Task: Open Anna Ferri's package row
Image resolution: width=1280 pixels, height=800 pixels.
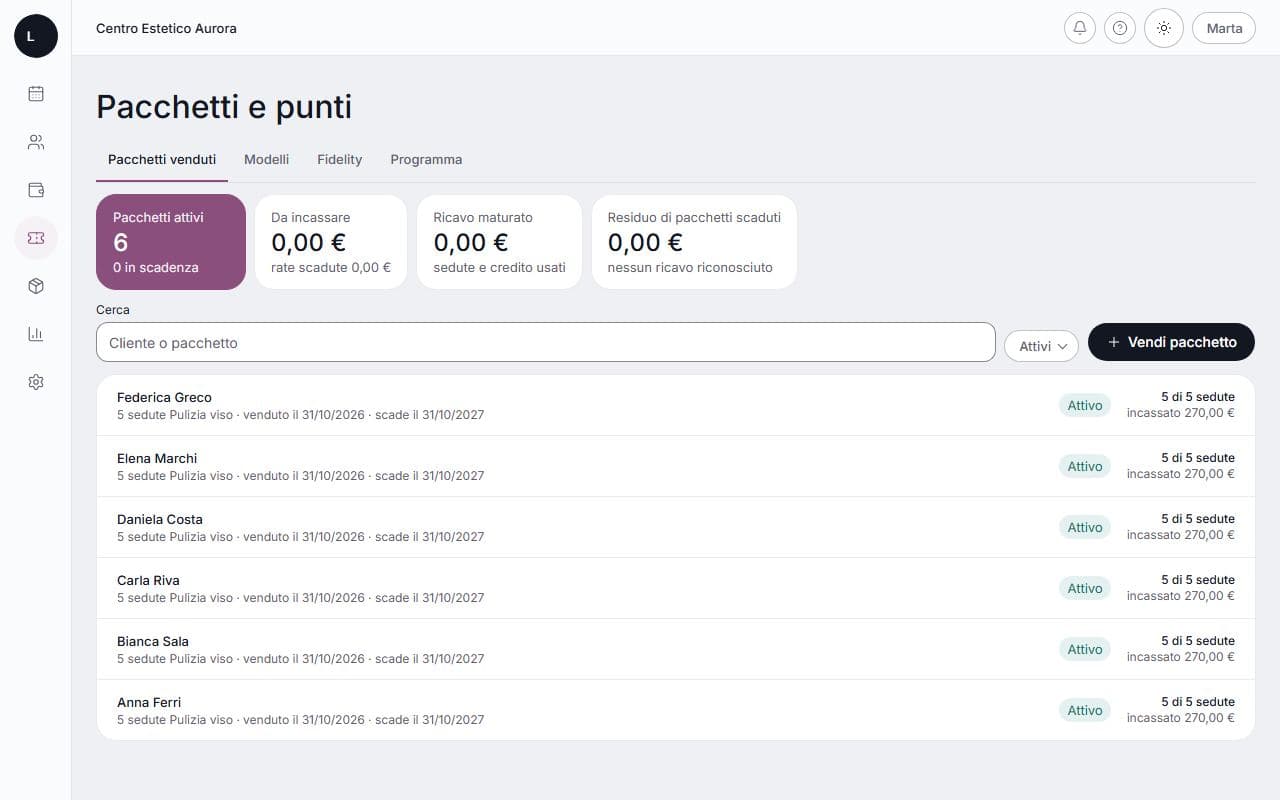Action: (x=676, y=710)
